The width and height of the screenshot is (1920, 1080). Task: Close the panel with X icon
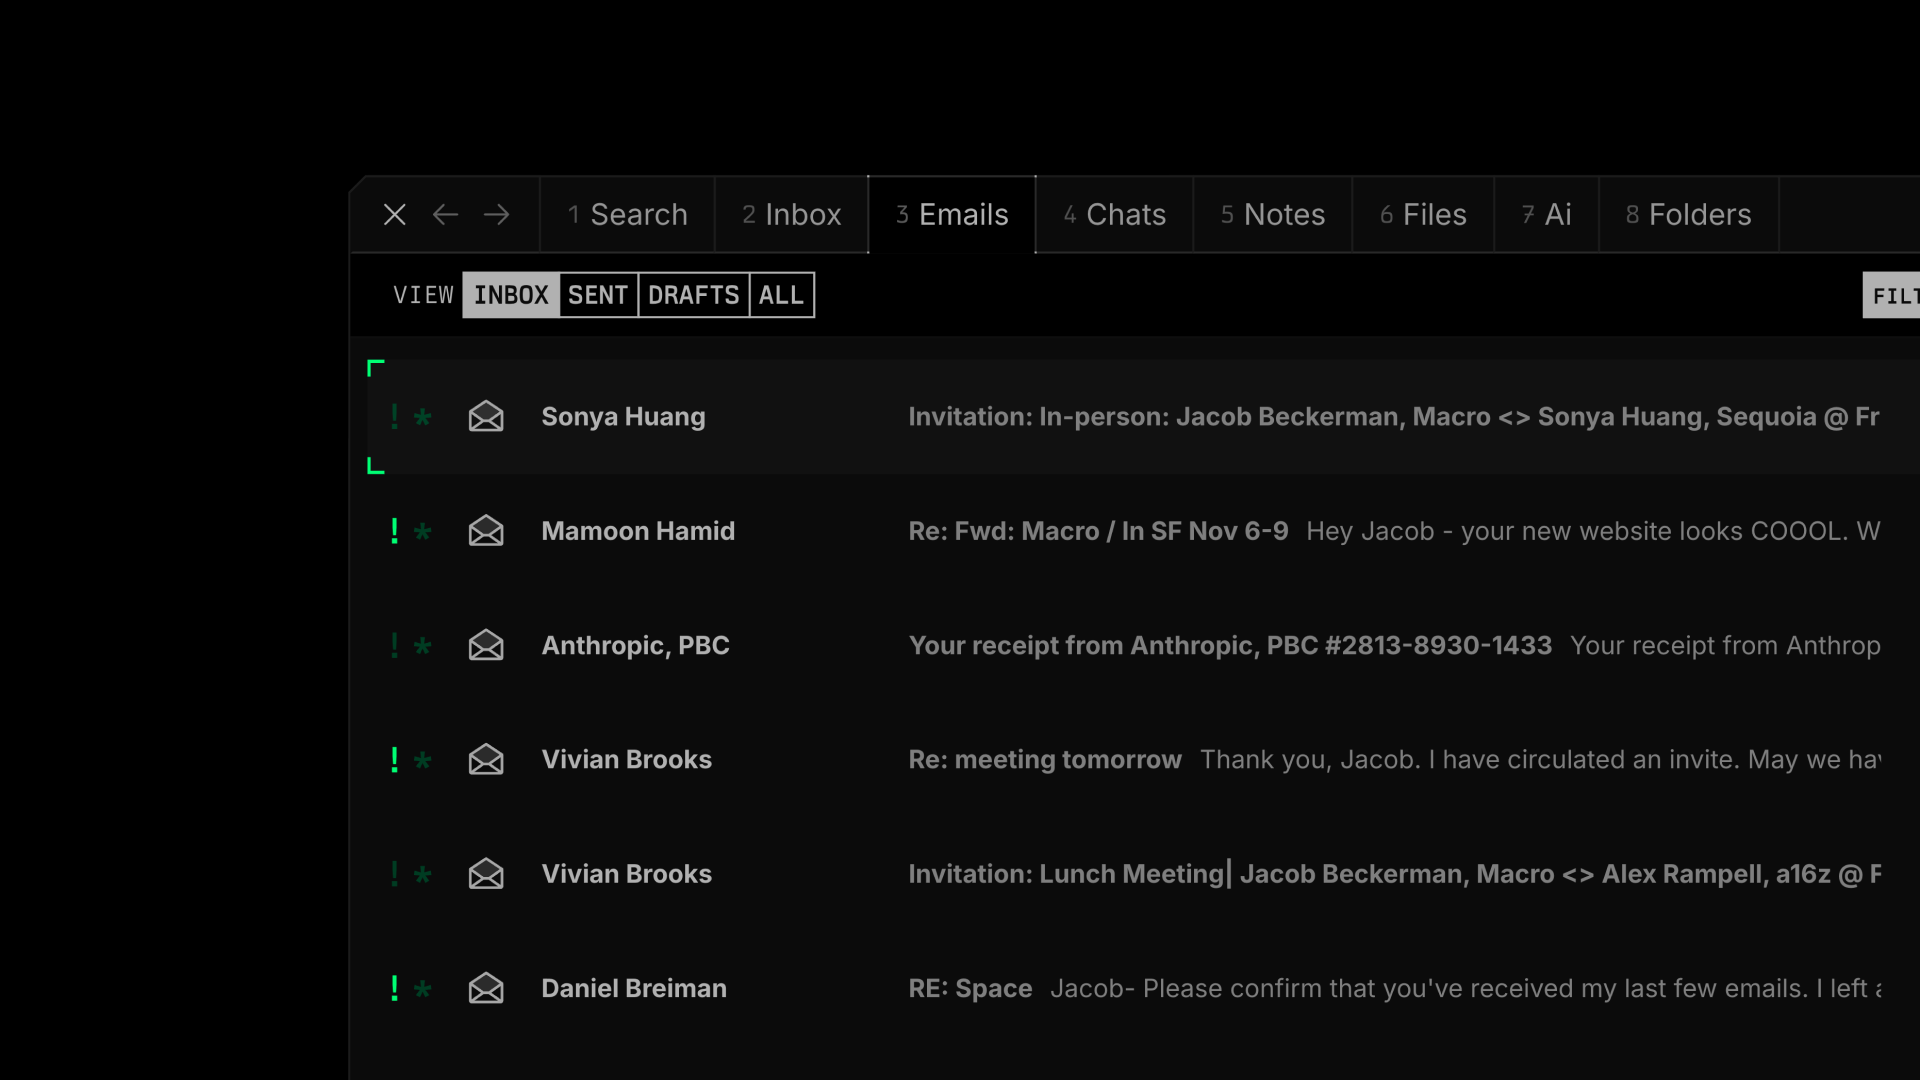(x=395, y=215)
